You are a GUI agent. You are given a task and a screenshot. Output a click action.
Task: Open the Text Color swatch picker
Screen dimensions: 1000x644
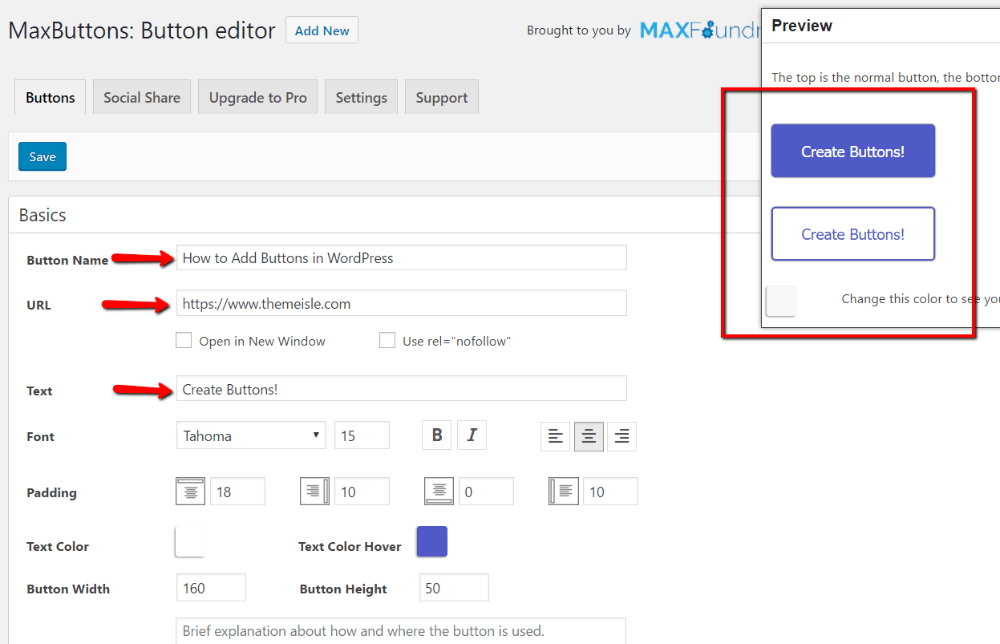pos(190,541)
